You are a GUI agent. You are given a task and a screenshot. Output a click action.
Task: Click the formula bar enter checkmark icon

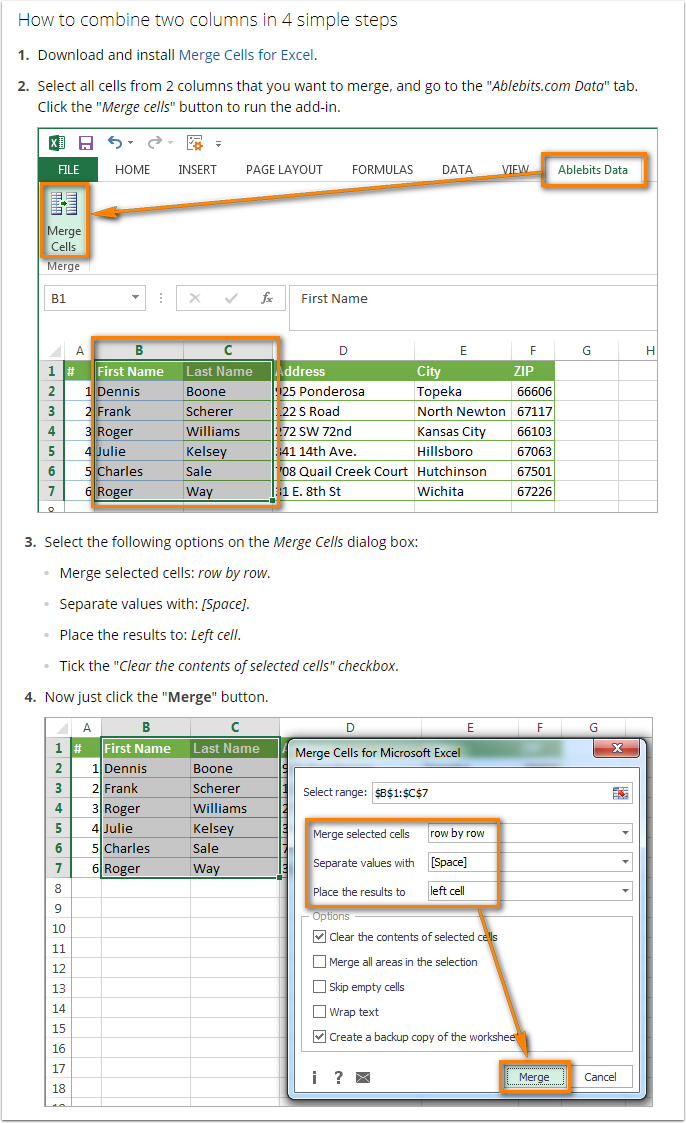pyautogui.click(x=231, y=298)
